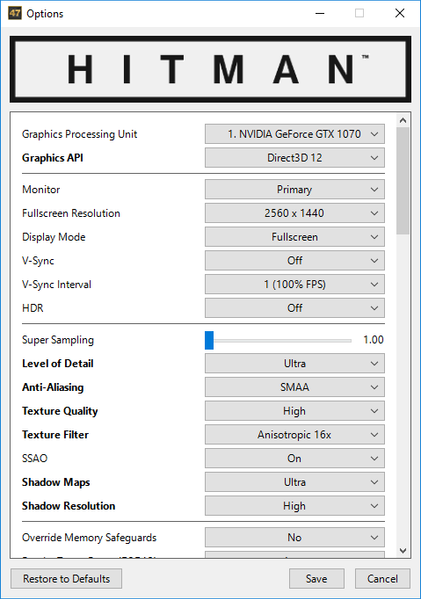Image resolution: width=421 pixels, height=599 pixels.
Task: Open the Graphics Processing Unit dropdown
Action: tap(295, 134)
